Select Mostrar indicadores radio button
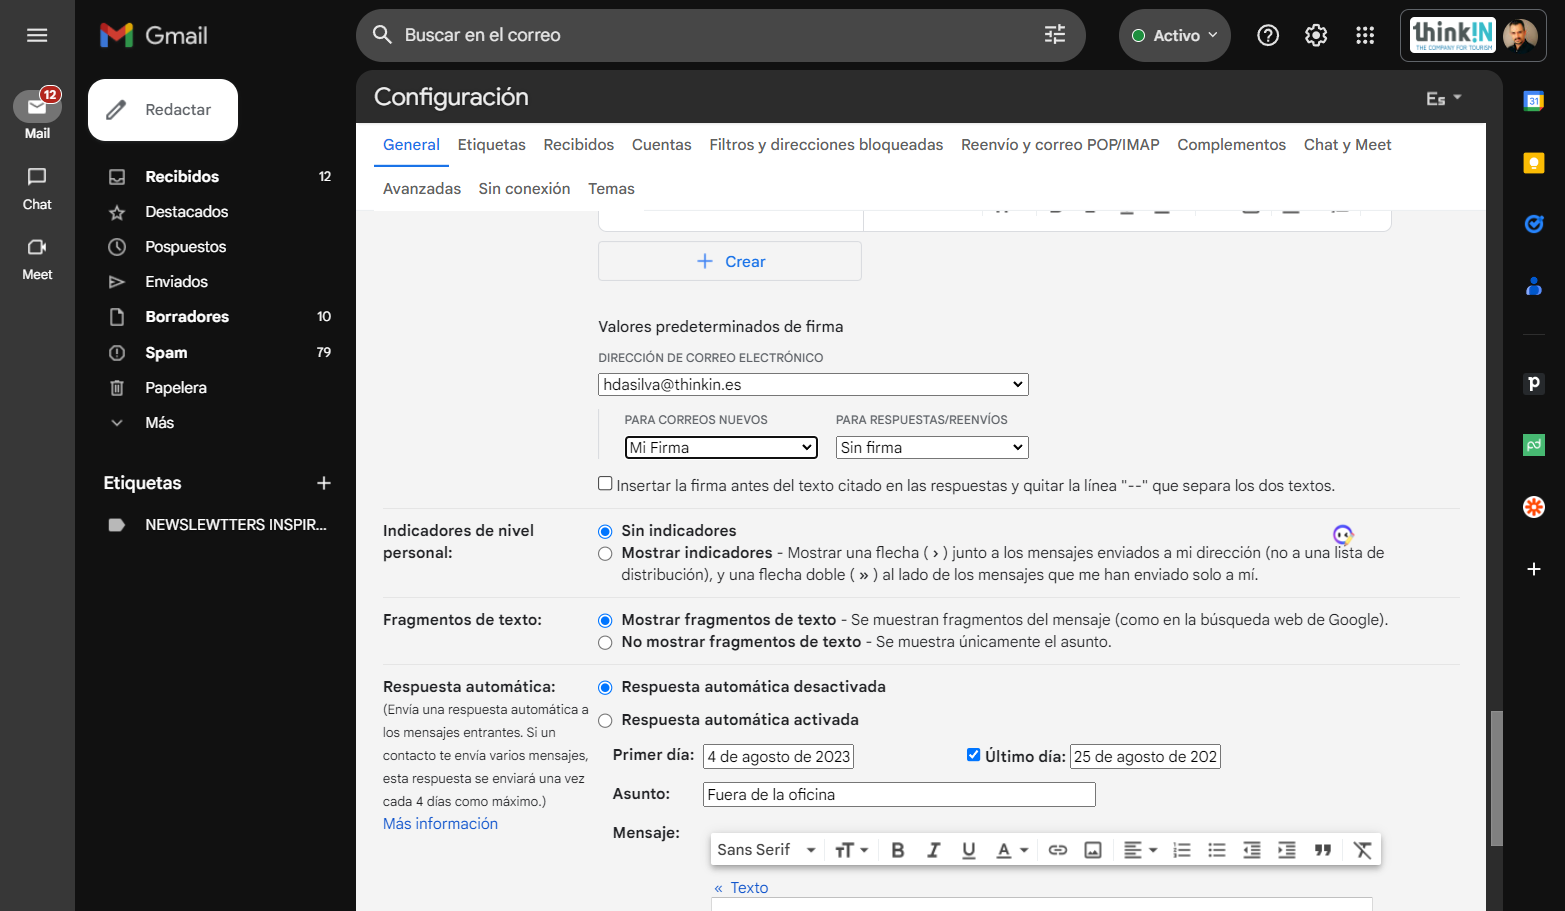1565x911 pixels. [x=605, y=553]
